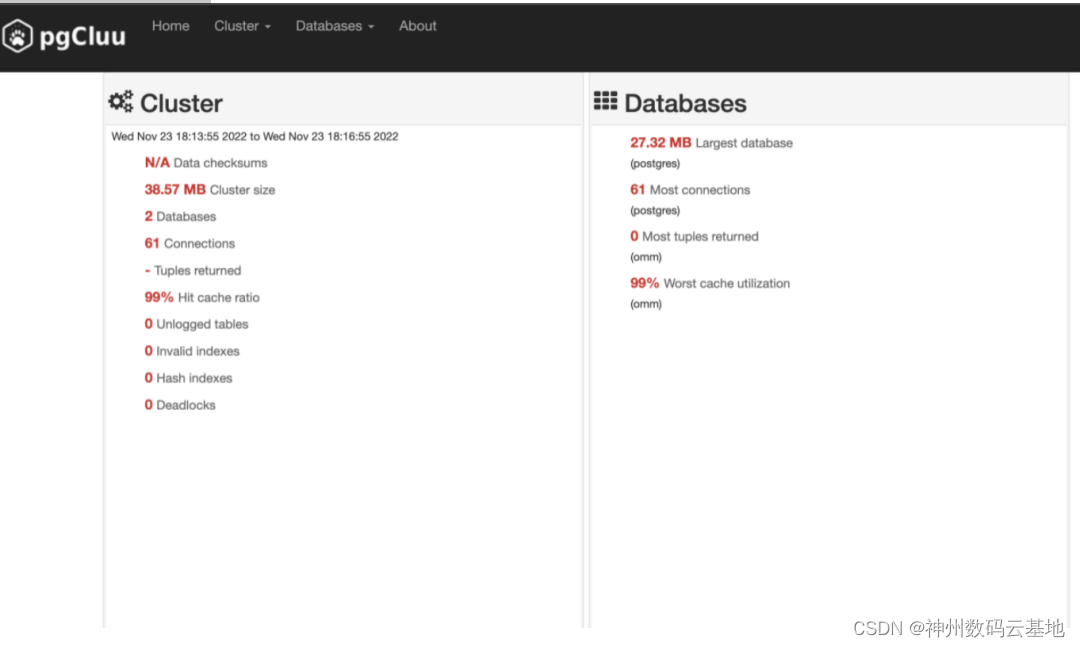Select the 27.32 MB Largest database entry
Screen dimensions: 1080x647
tap(712, 143)
